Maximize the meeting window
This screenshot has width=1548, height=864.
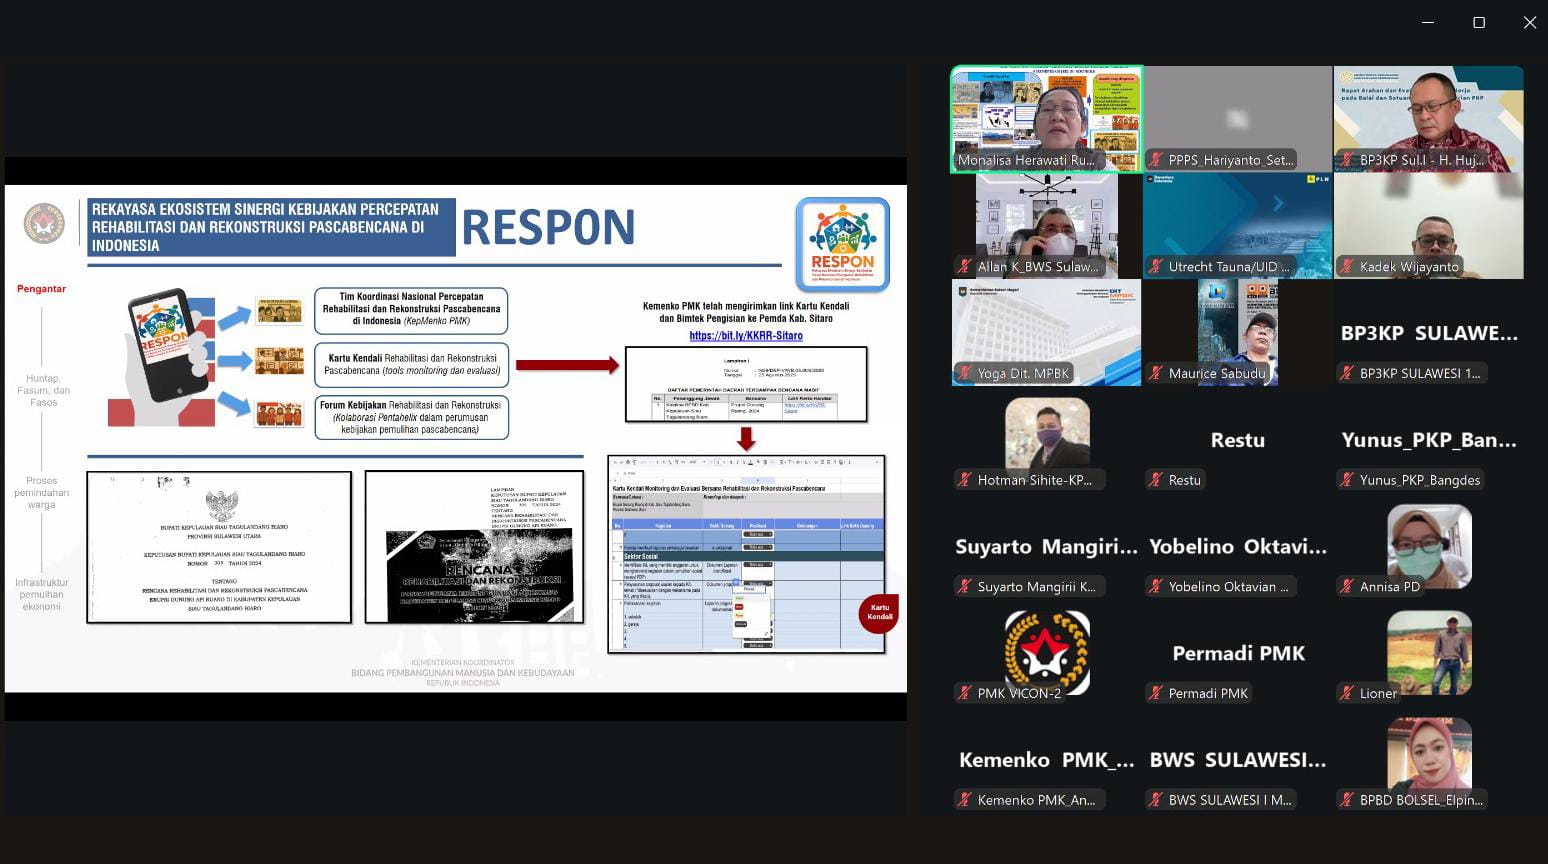1479,22
